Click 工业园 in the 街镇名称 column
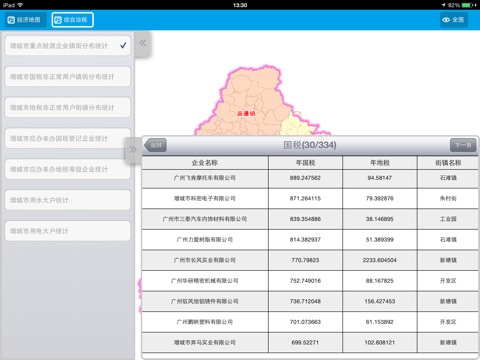The height and width of the screenshot is (360, 480). pyautogui.click(x=448, y=219)
